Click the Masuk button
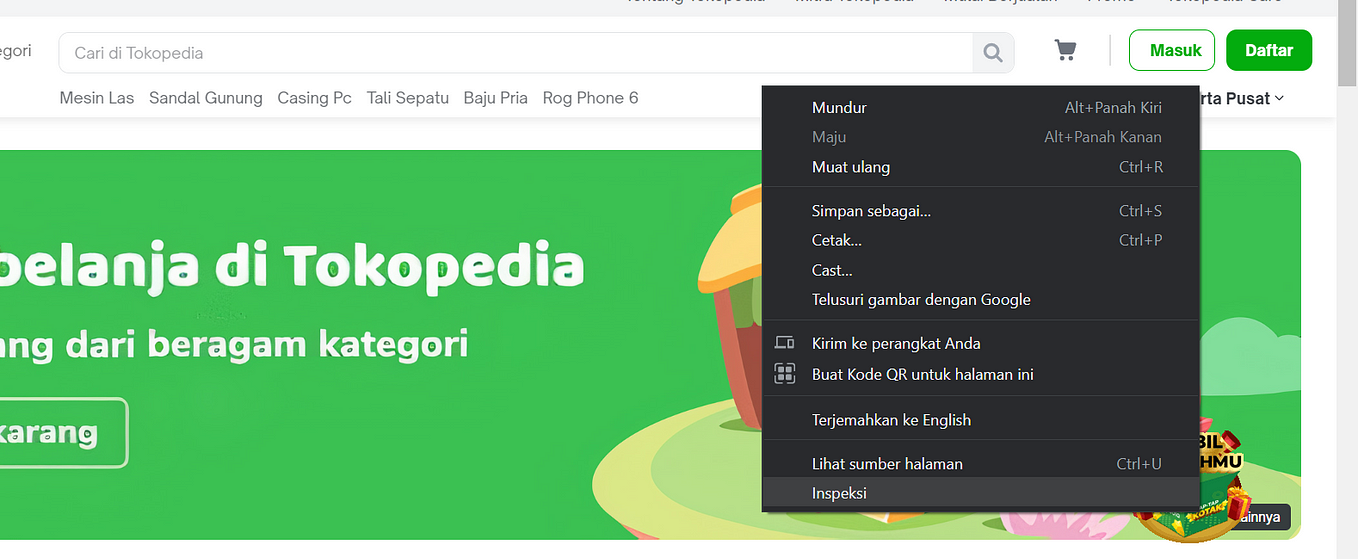This screenshot has height=559, width=1358. (1172, 50)
